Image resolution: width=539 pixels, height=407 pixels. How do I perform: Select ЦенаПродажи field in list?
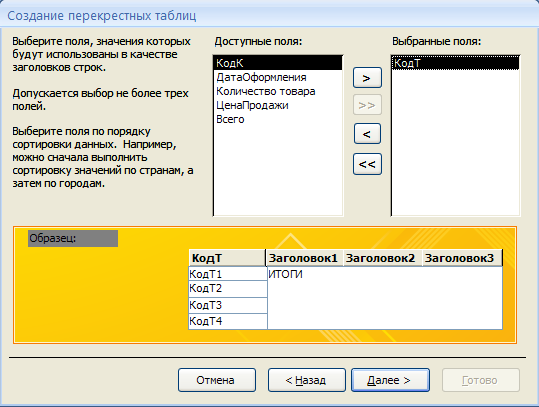tap(278, 105)
